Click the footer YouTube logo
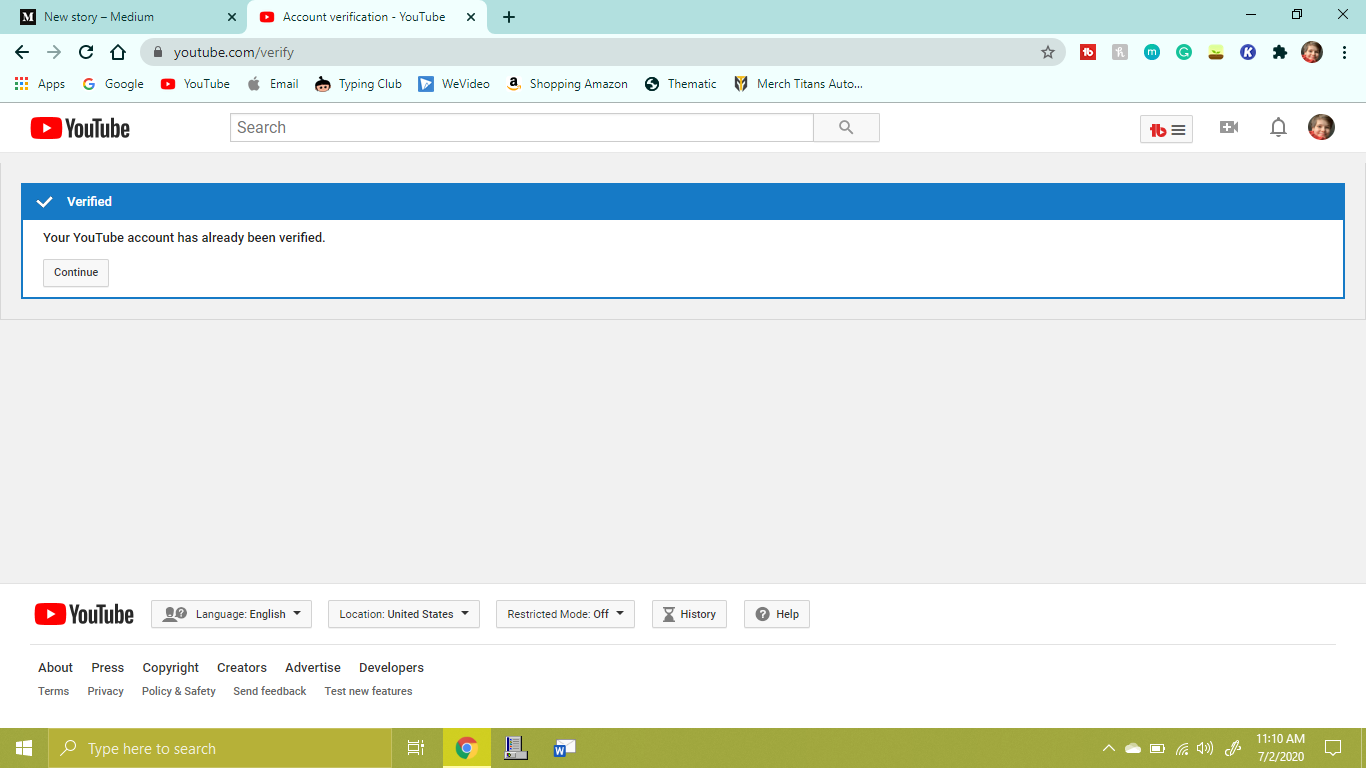Viewport: 1366px width, 768px height. point(84,614)
